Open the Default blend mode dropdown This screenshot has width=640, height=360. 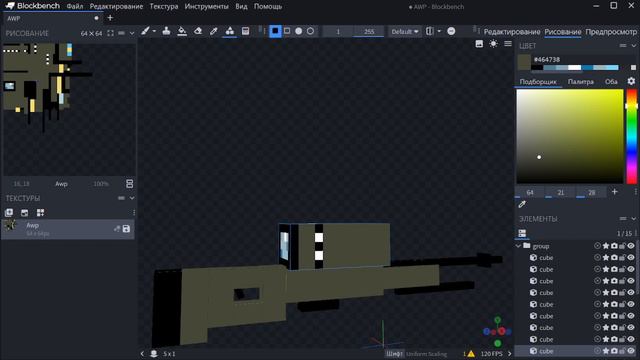(x=404, y=31)
